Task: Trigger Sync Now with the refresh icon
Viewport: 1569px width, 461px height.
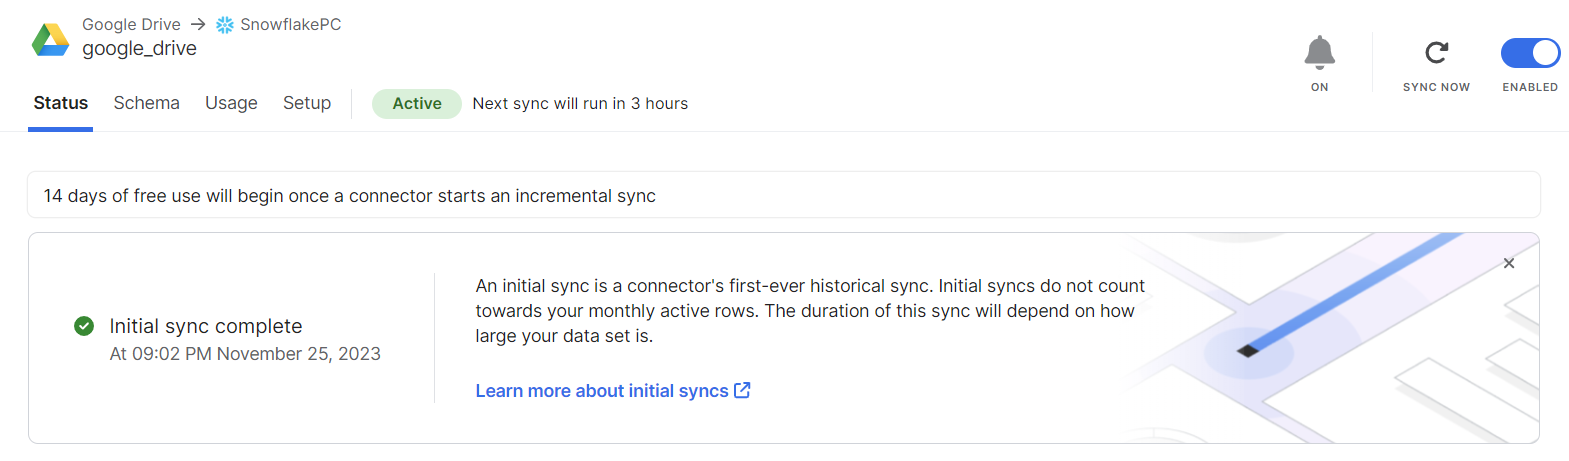Action: pyautogui.click(x=1436, y=52)
